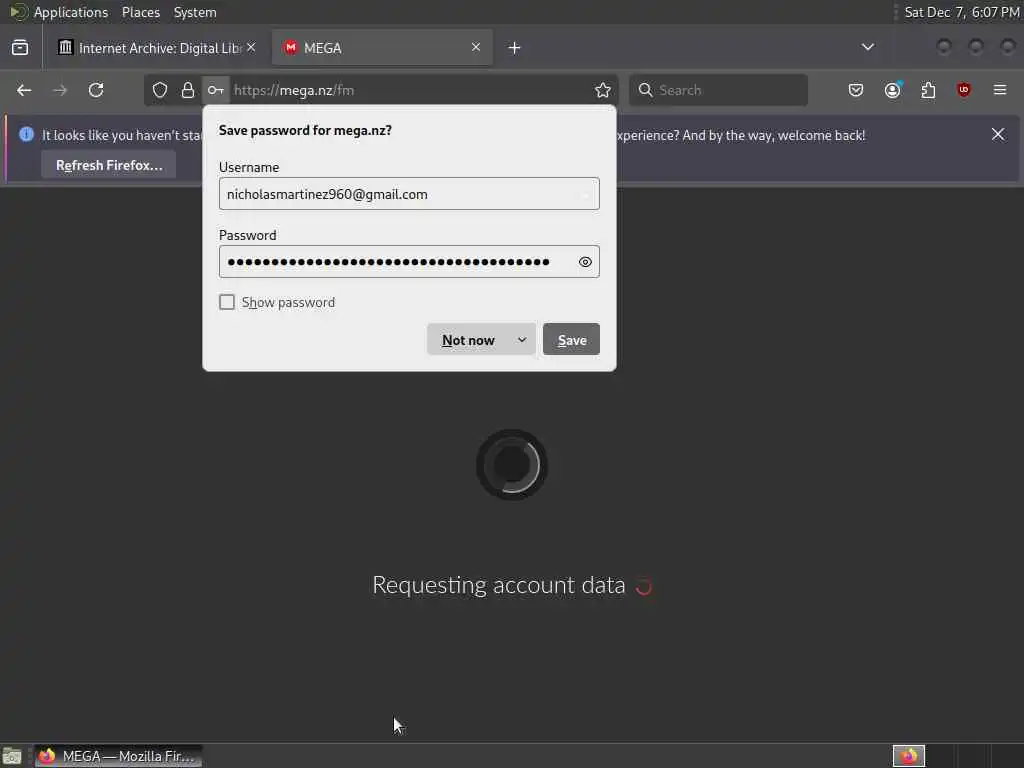Open a new tab with the plus button
The height and width of the screenshot is (768, 1024).
(515, 48)
